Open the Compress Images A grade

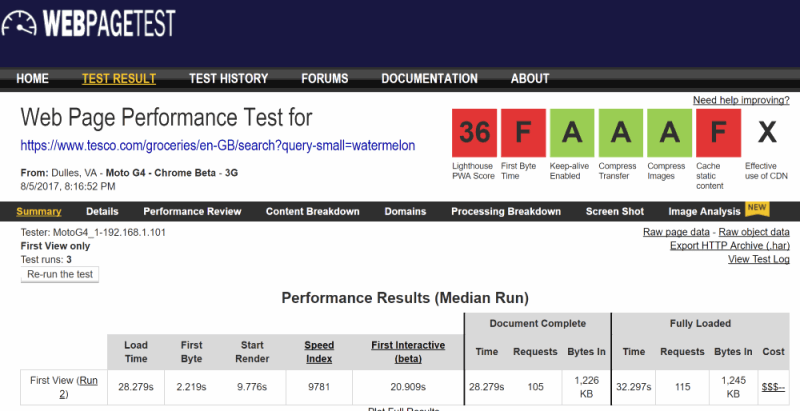tap(669, 133)
